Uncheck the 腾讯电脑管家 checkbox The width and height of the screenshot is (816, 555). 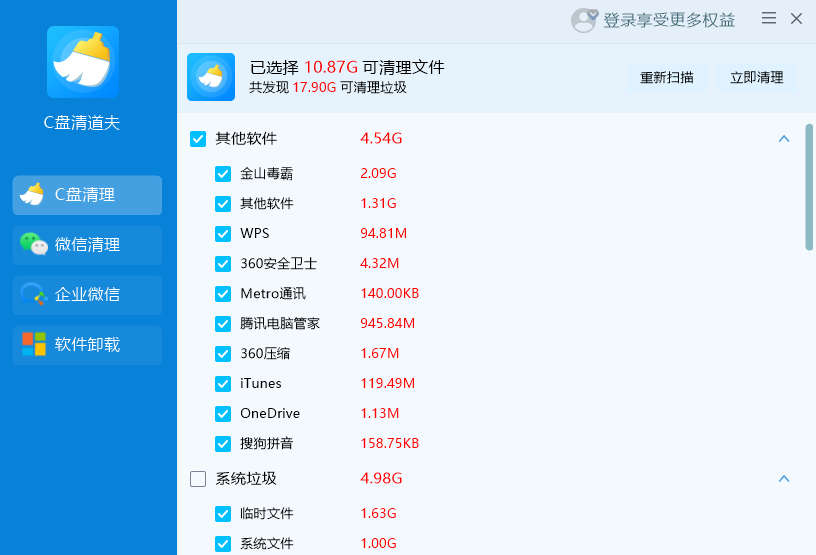pyautogui.click(x=223, y=324)
